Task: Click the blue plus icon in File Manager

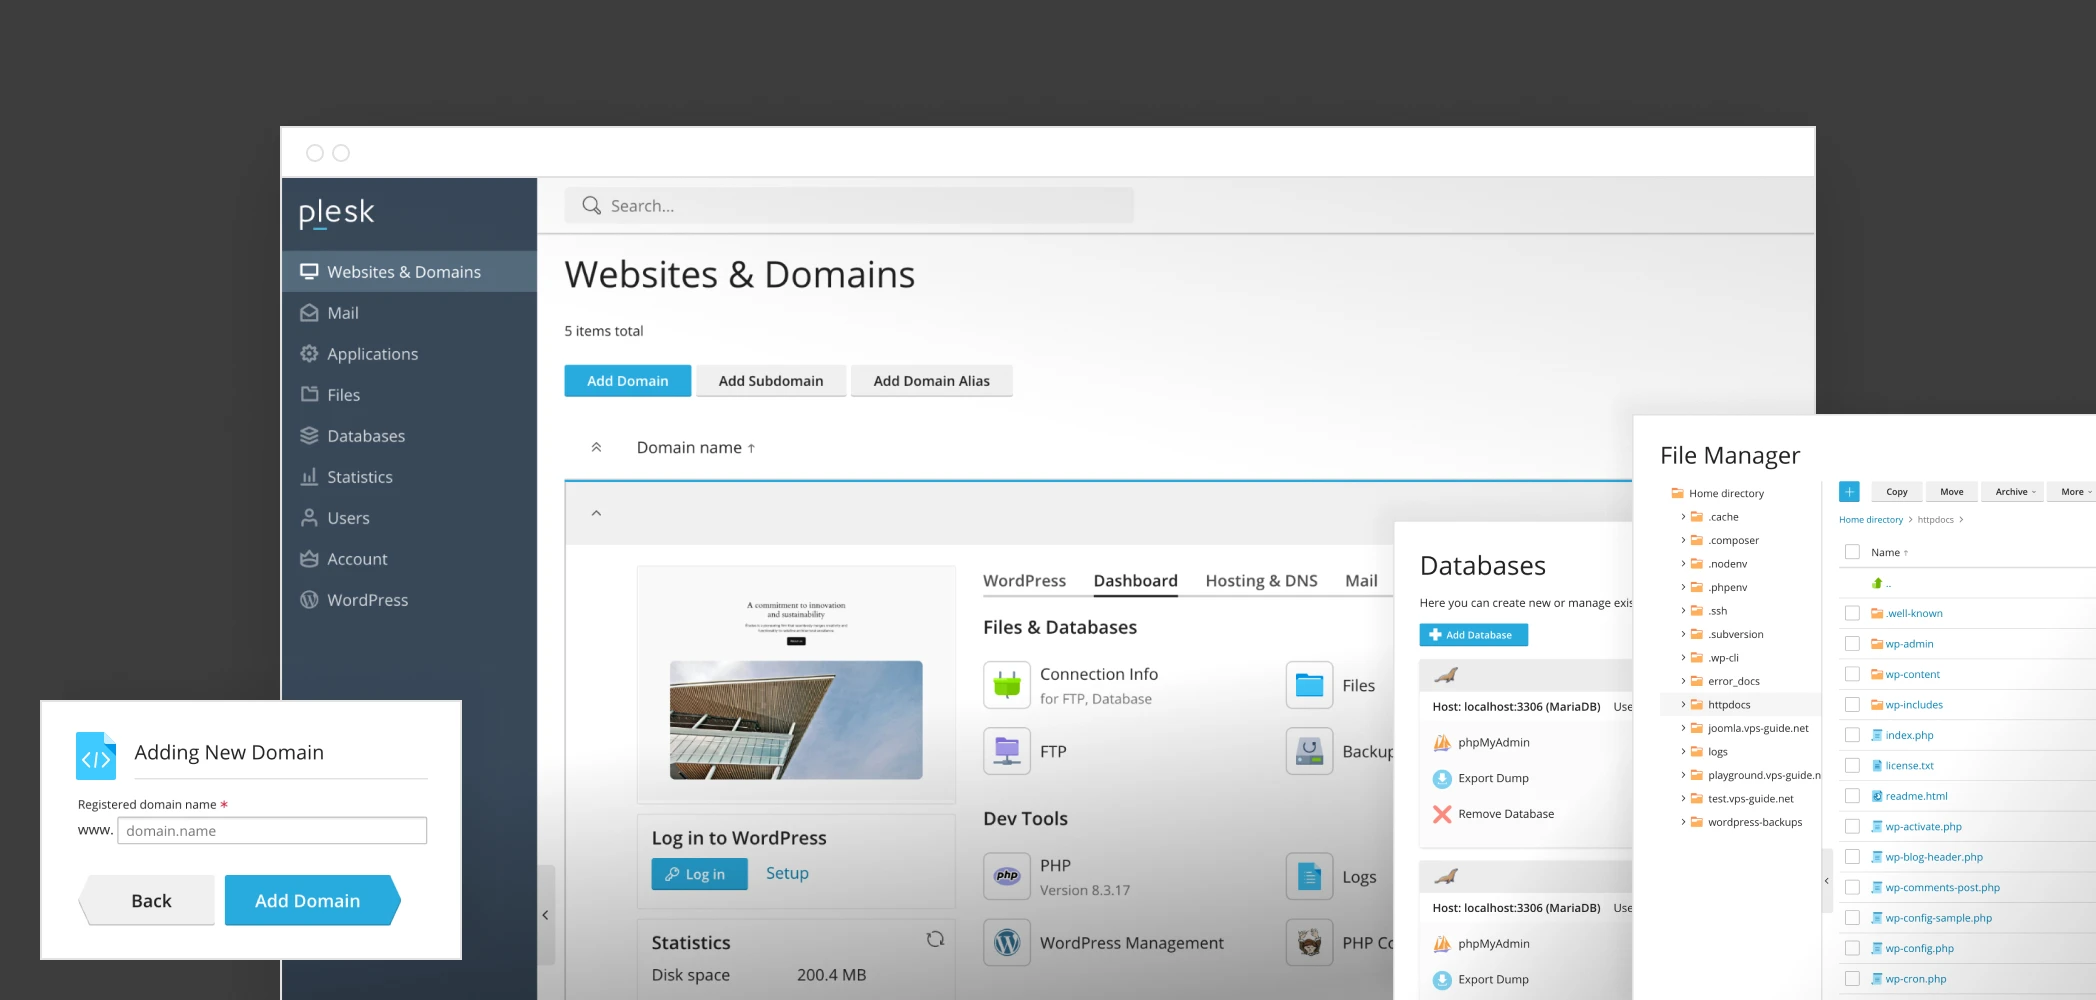Action: 1849,491
